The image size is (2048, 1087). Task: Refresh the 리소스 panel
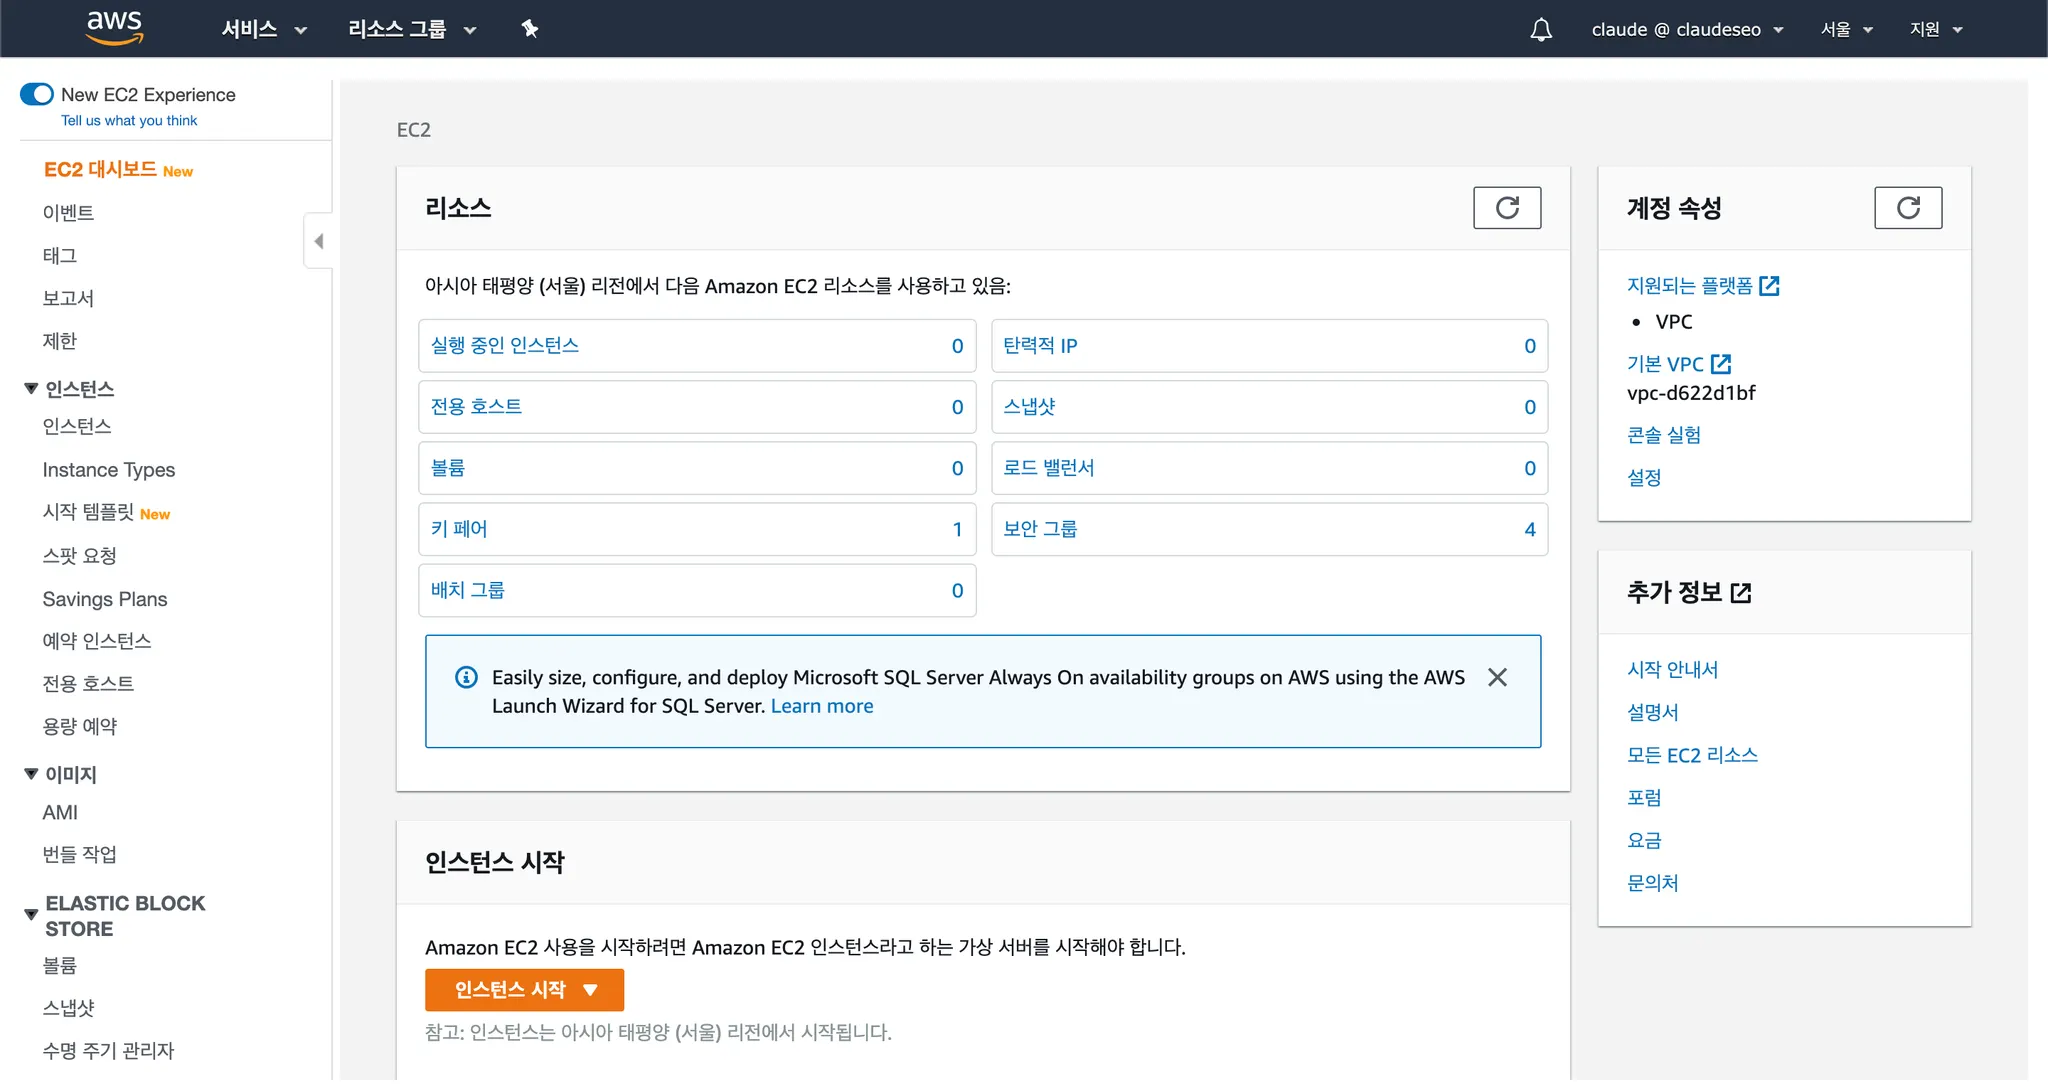1506,208
